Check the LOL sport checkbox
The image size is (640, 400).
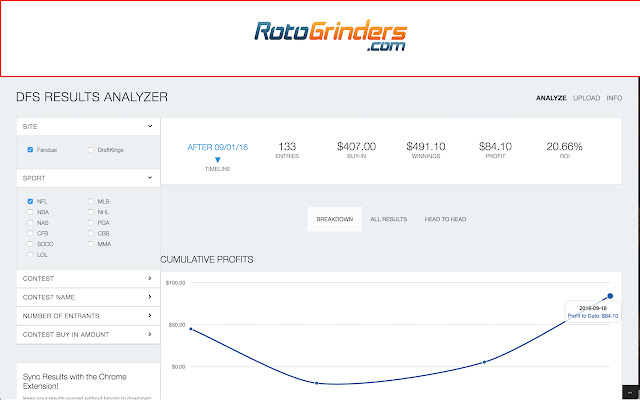click(30, 254)
